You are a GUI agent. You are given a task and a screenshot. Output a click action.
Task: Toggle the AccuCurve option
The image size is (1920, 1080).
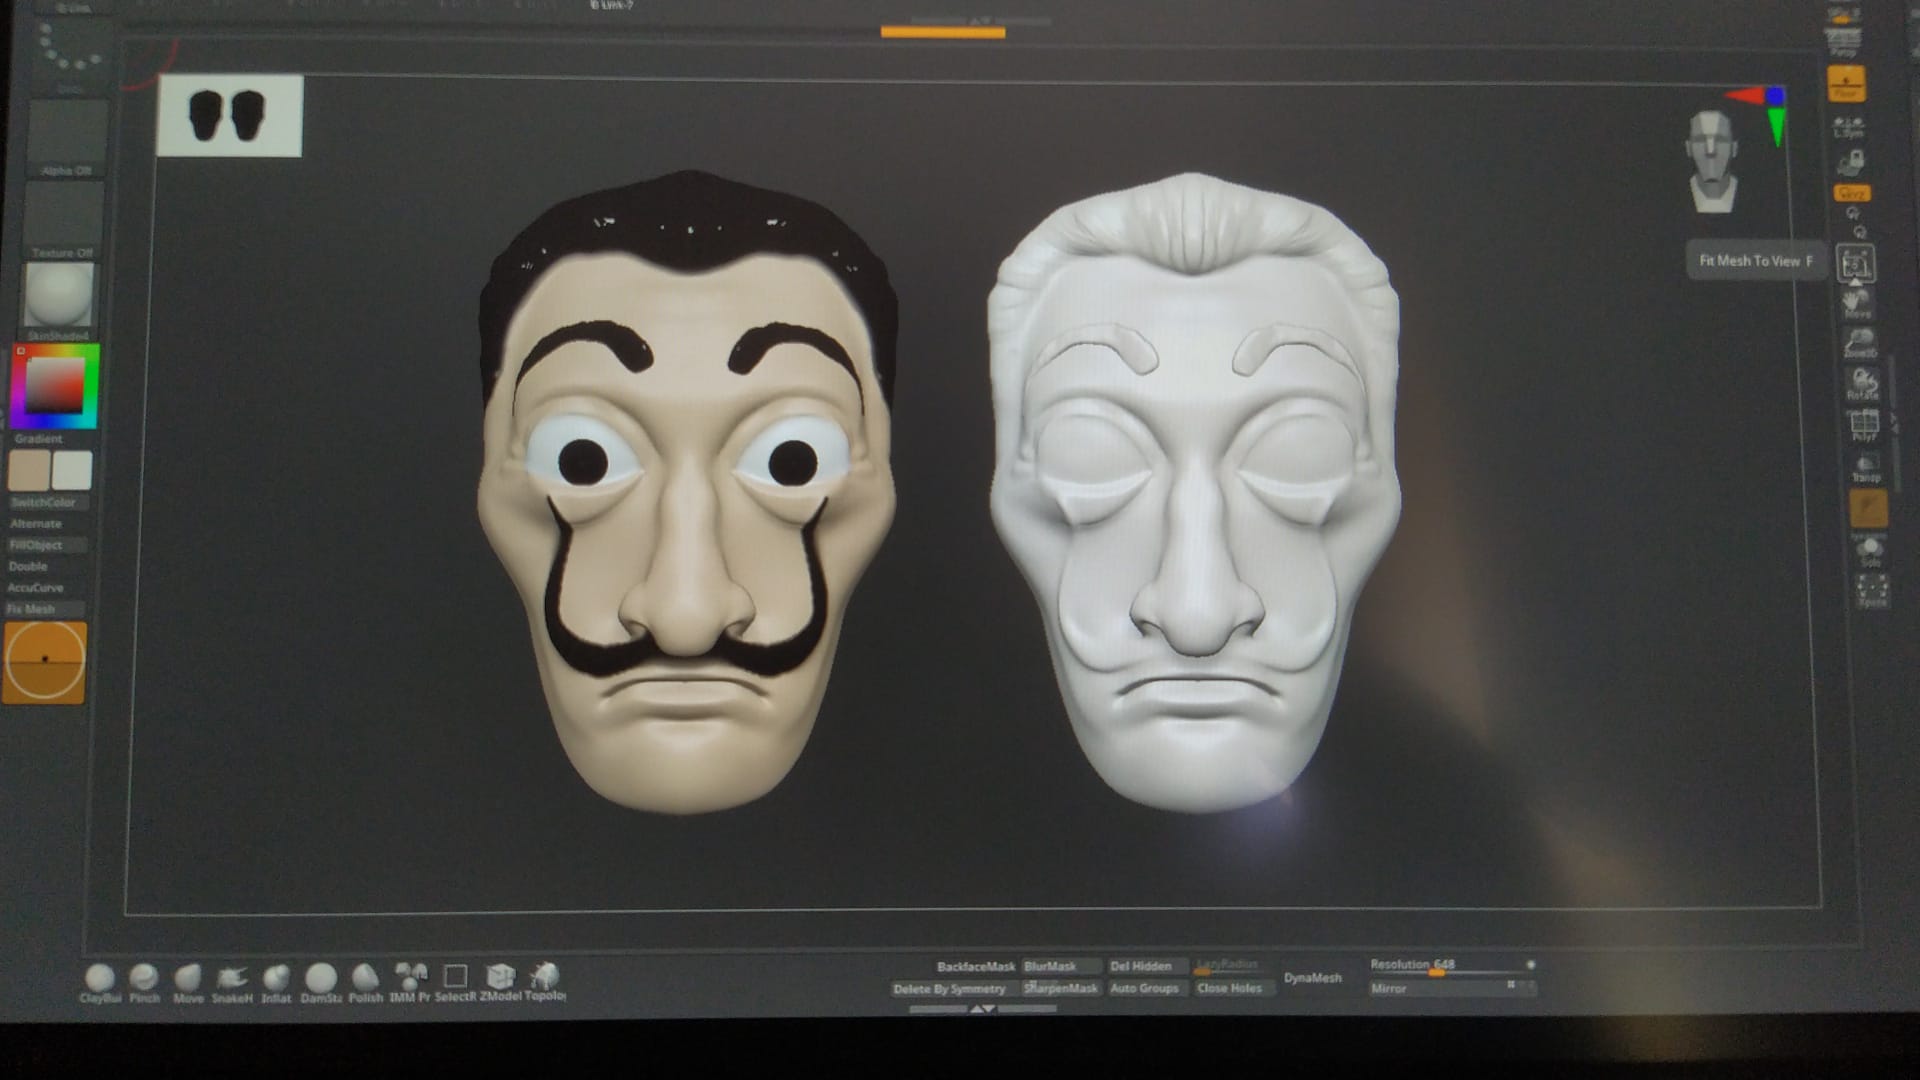point(36,588)
